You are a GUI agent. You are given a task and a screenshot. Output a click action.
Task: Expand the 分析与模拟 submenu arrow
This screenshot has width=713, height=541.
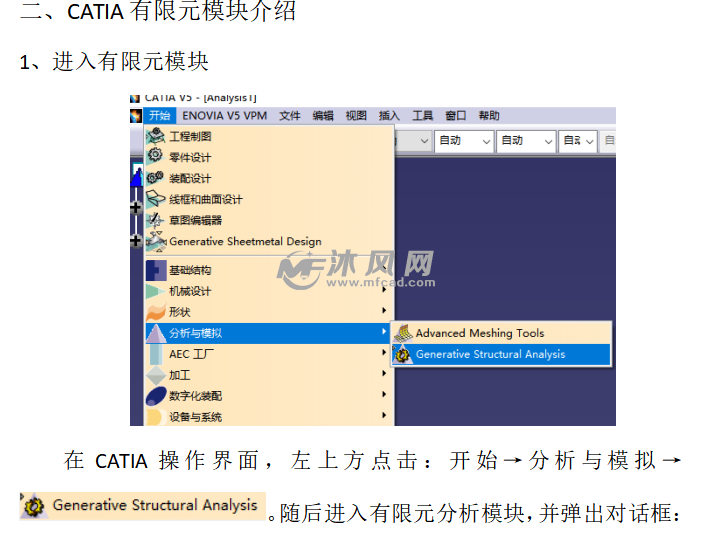[x=384, y=331]
